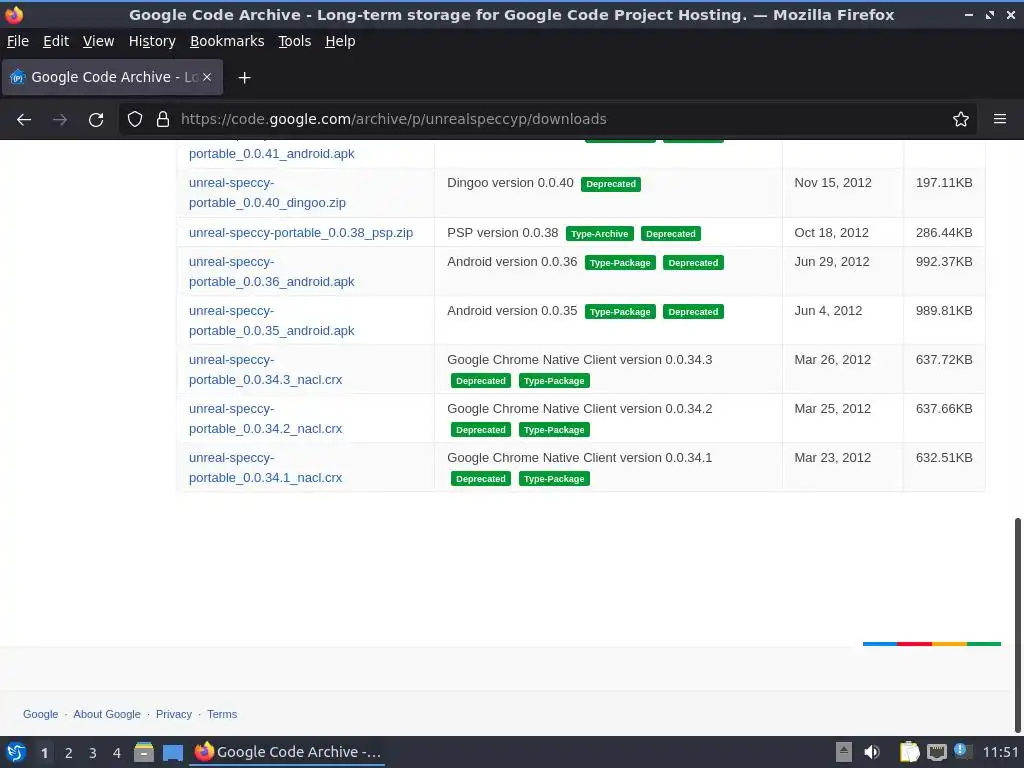Switch to workspace 4 in taskbar
Screen dimensions: 1024x768
(117, 753)
